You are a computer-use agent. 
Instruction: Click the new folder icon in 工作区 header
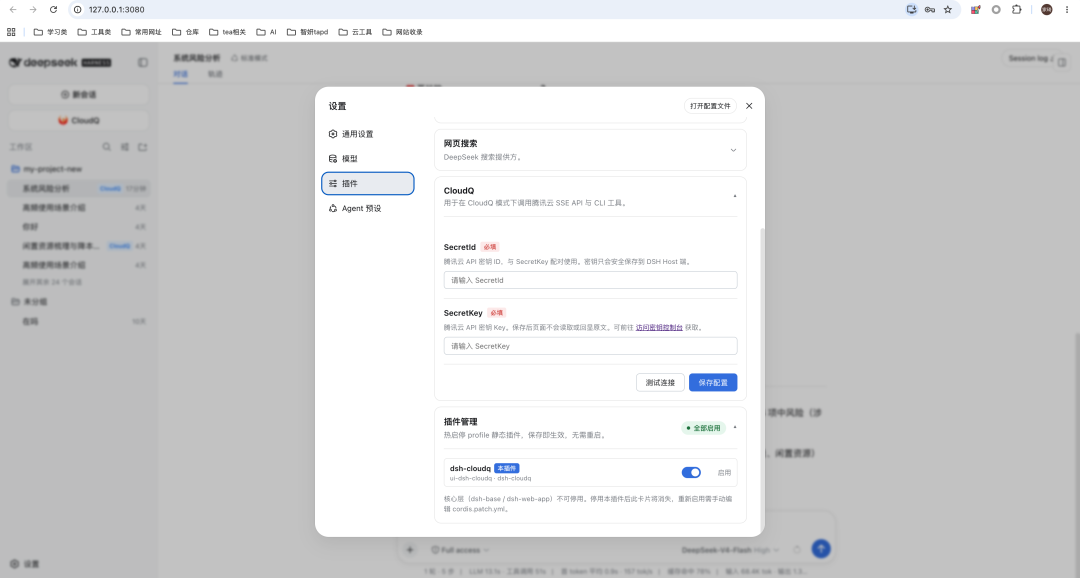tap(143, 147)
